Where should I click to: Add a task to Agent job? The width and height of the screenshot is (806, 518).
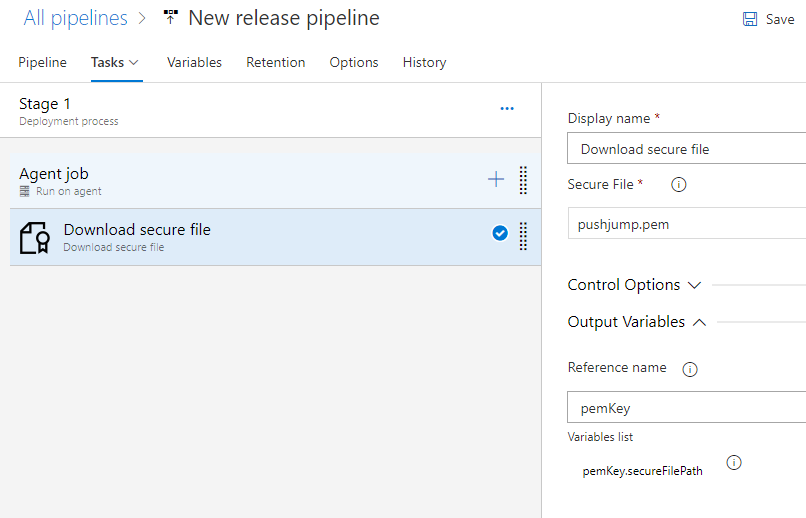pyautogui.click(x=496, y=180)
